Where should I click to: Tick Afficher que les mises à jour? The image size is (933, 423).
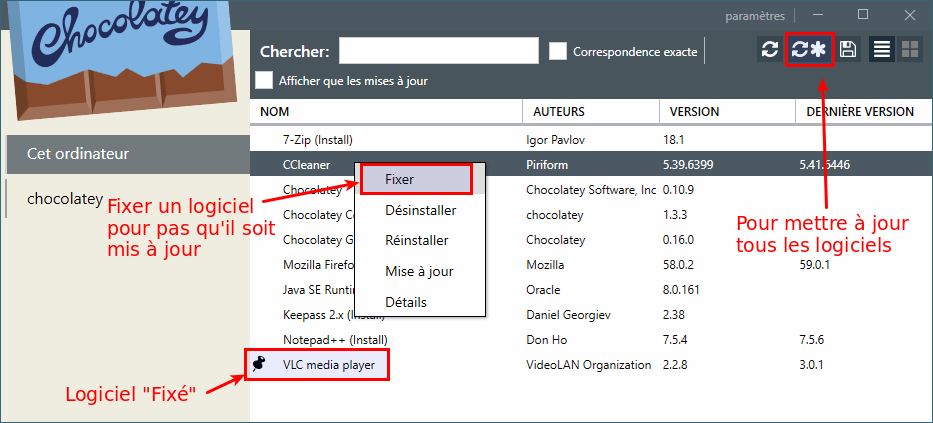pyautogui.click(x=264, y=80)
